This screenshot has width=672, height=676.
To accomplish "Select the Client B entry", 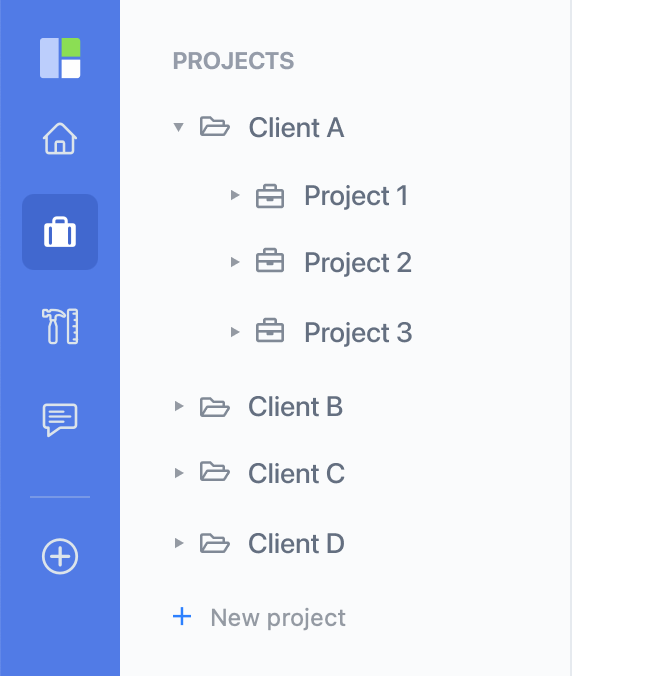I will (x=259, y=407).
